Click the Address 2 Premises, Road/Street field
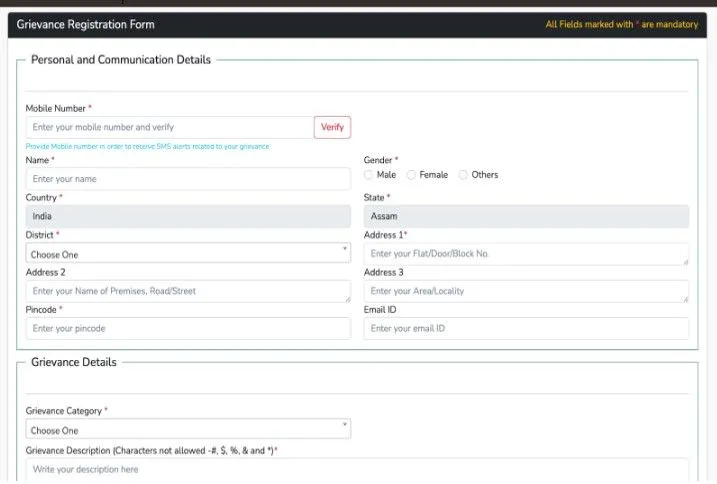 187,291
